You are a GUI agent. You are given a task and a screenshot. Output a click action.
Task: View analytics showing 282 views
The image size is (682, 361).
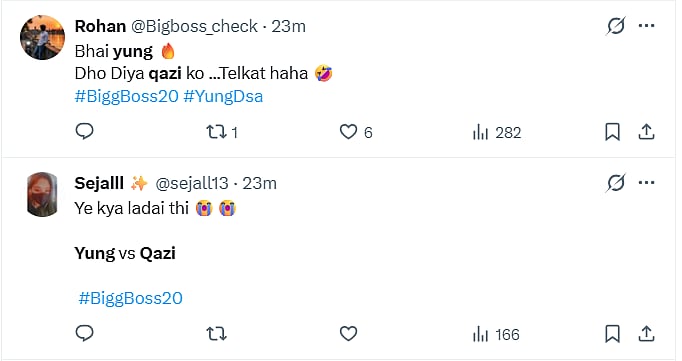click(x=497, y=132)
